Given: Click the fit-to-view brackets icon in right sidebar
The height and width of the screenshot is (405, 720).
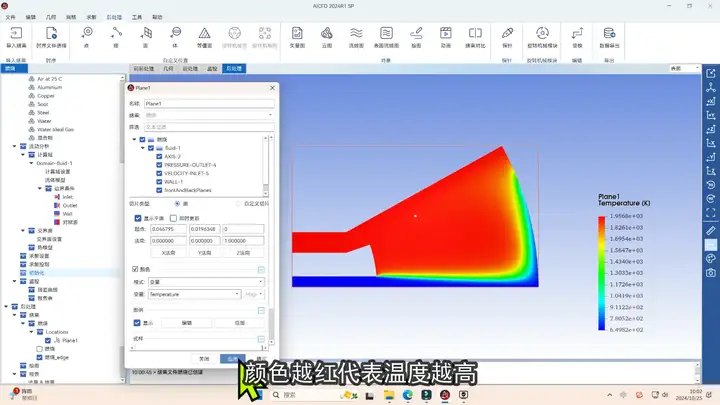Looking at the screenshot, I should [710, 213].
